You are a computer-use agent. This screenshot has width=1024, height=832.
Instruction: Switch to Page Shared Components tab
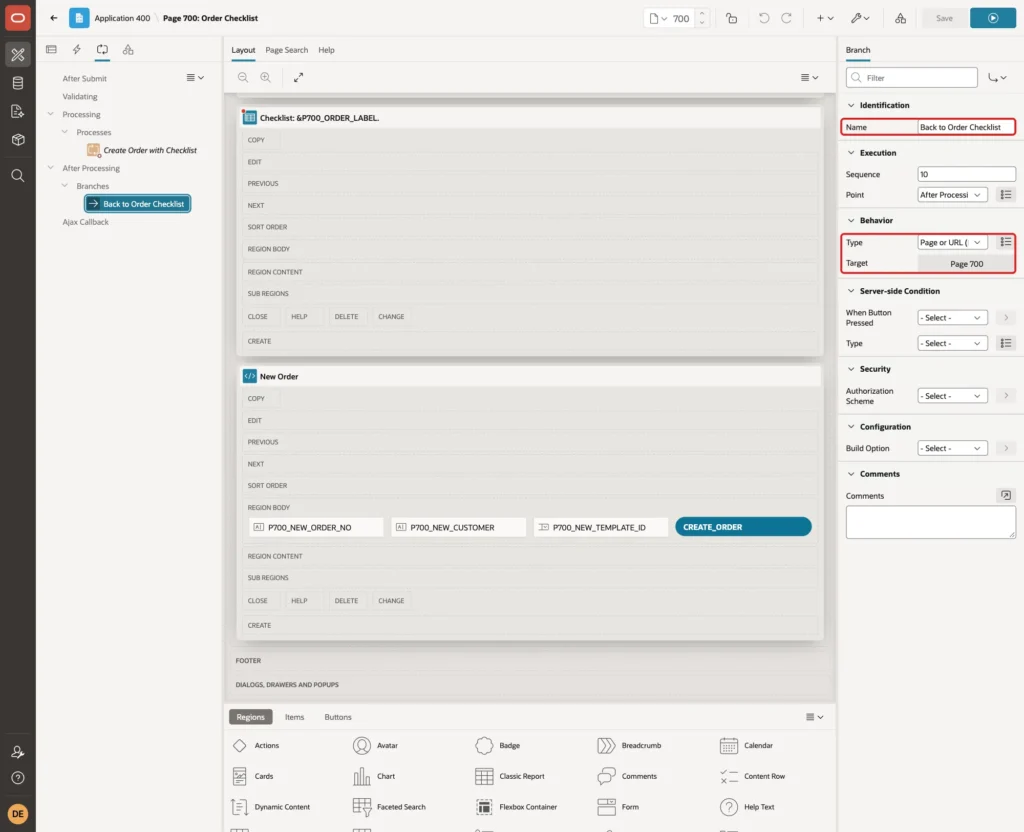(x=128, y=50)
